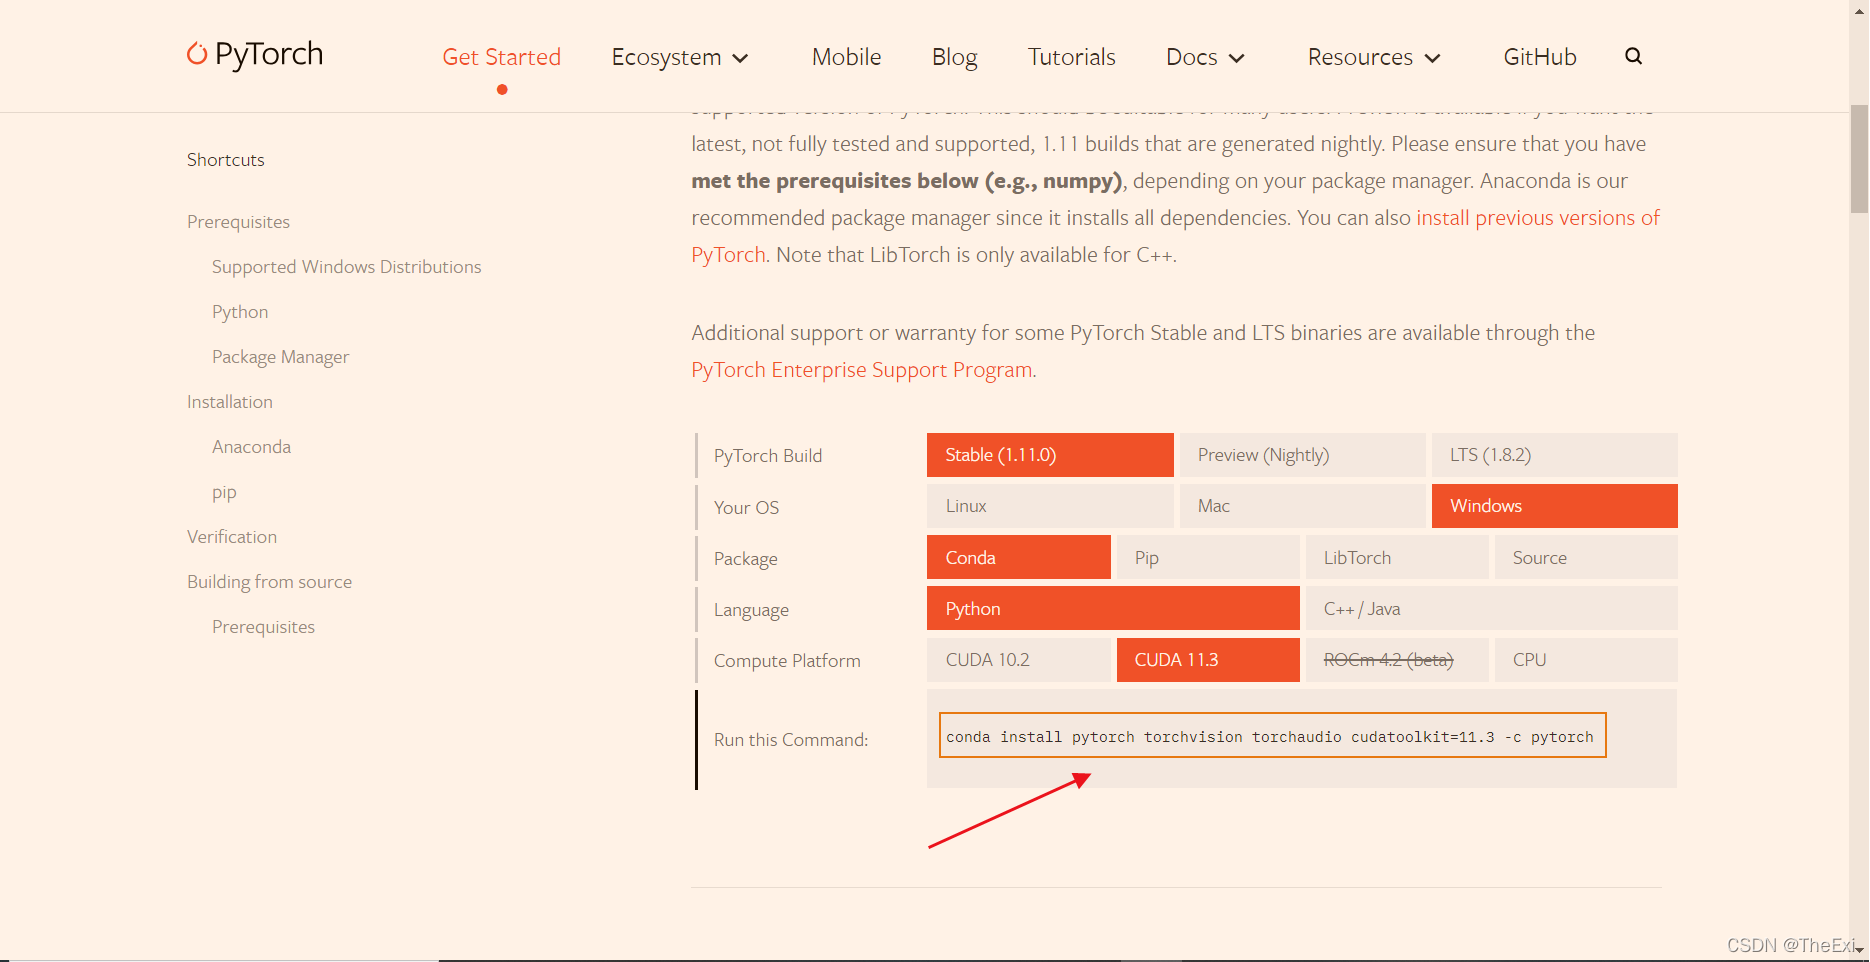The height and width of the screenshot is (962, 1870).
Task: Open the Get Started tab
Action: [x=501, y=58]
